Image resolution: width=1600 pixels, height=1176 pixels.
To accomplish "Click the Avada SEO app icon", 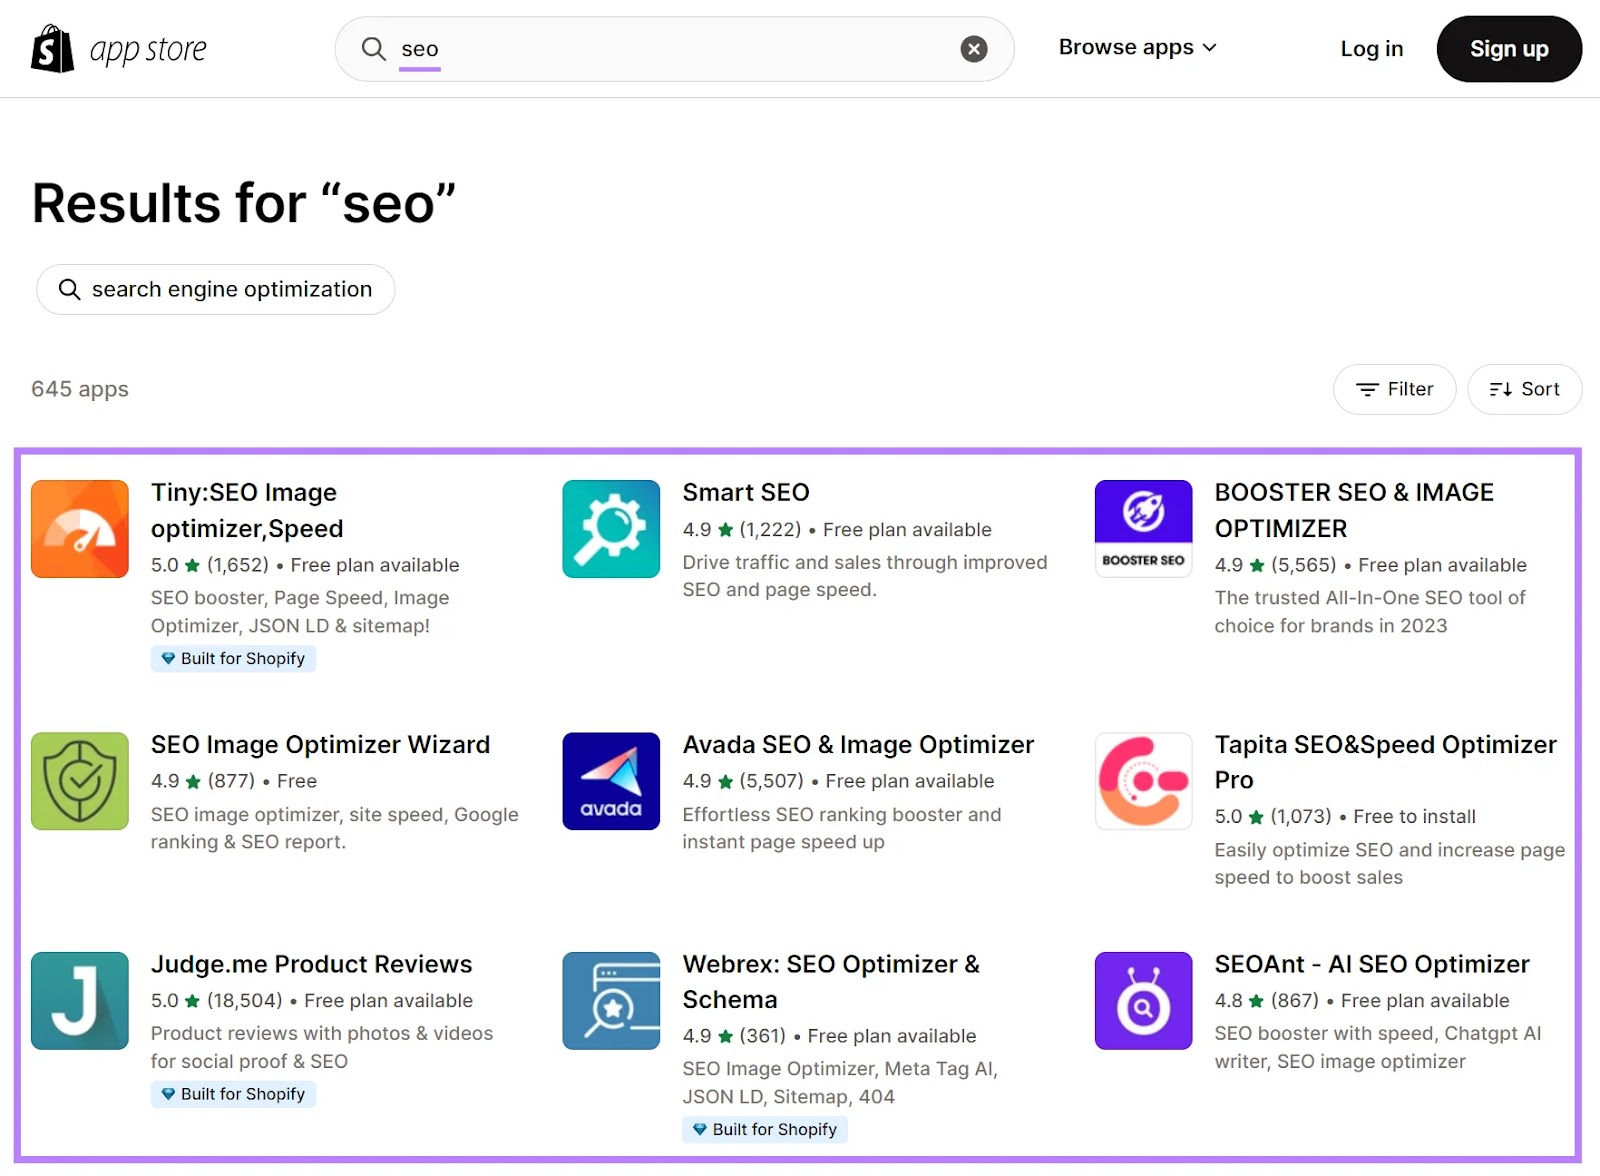I will 611,781.
